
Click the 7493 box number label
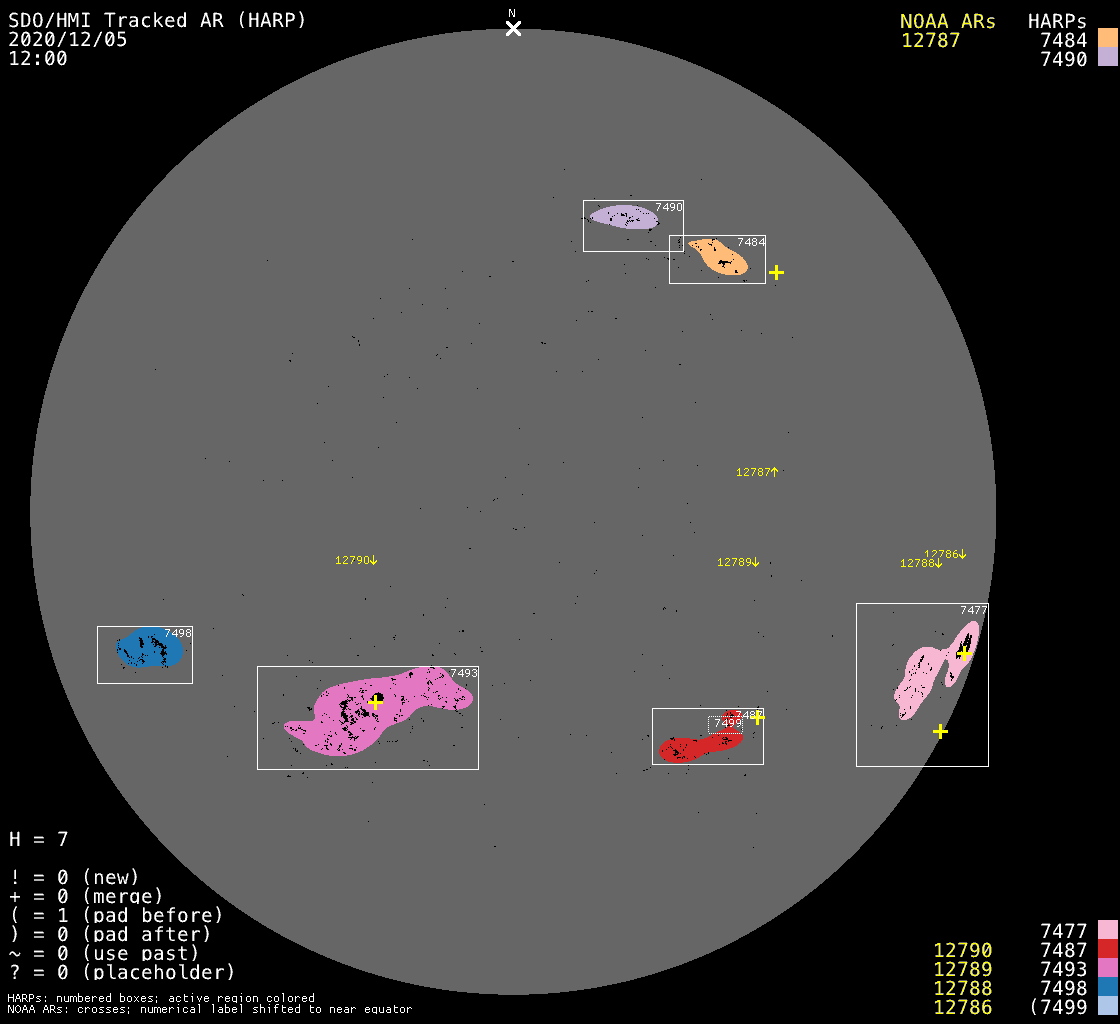pos(464,673)
